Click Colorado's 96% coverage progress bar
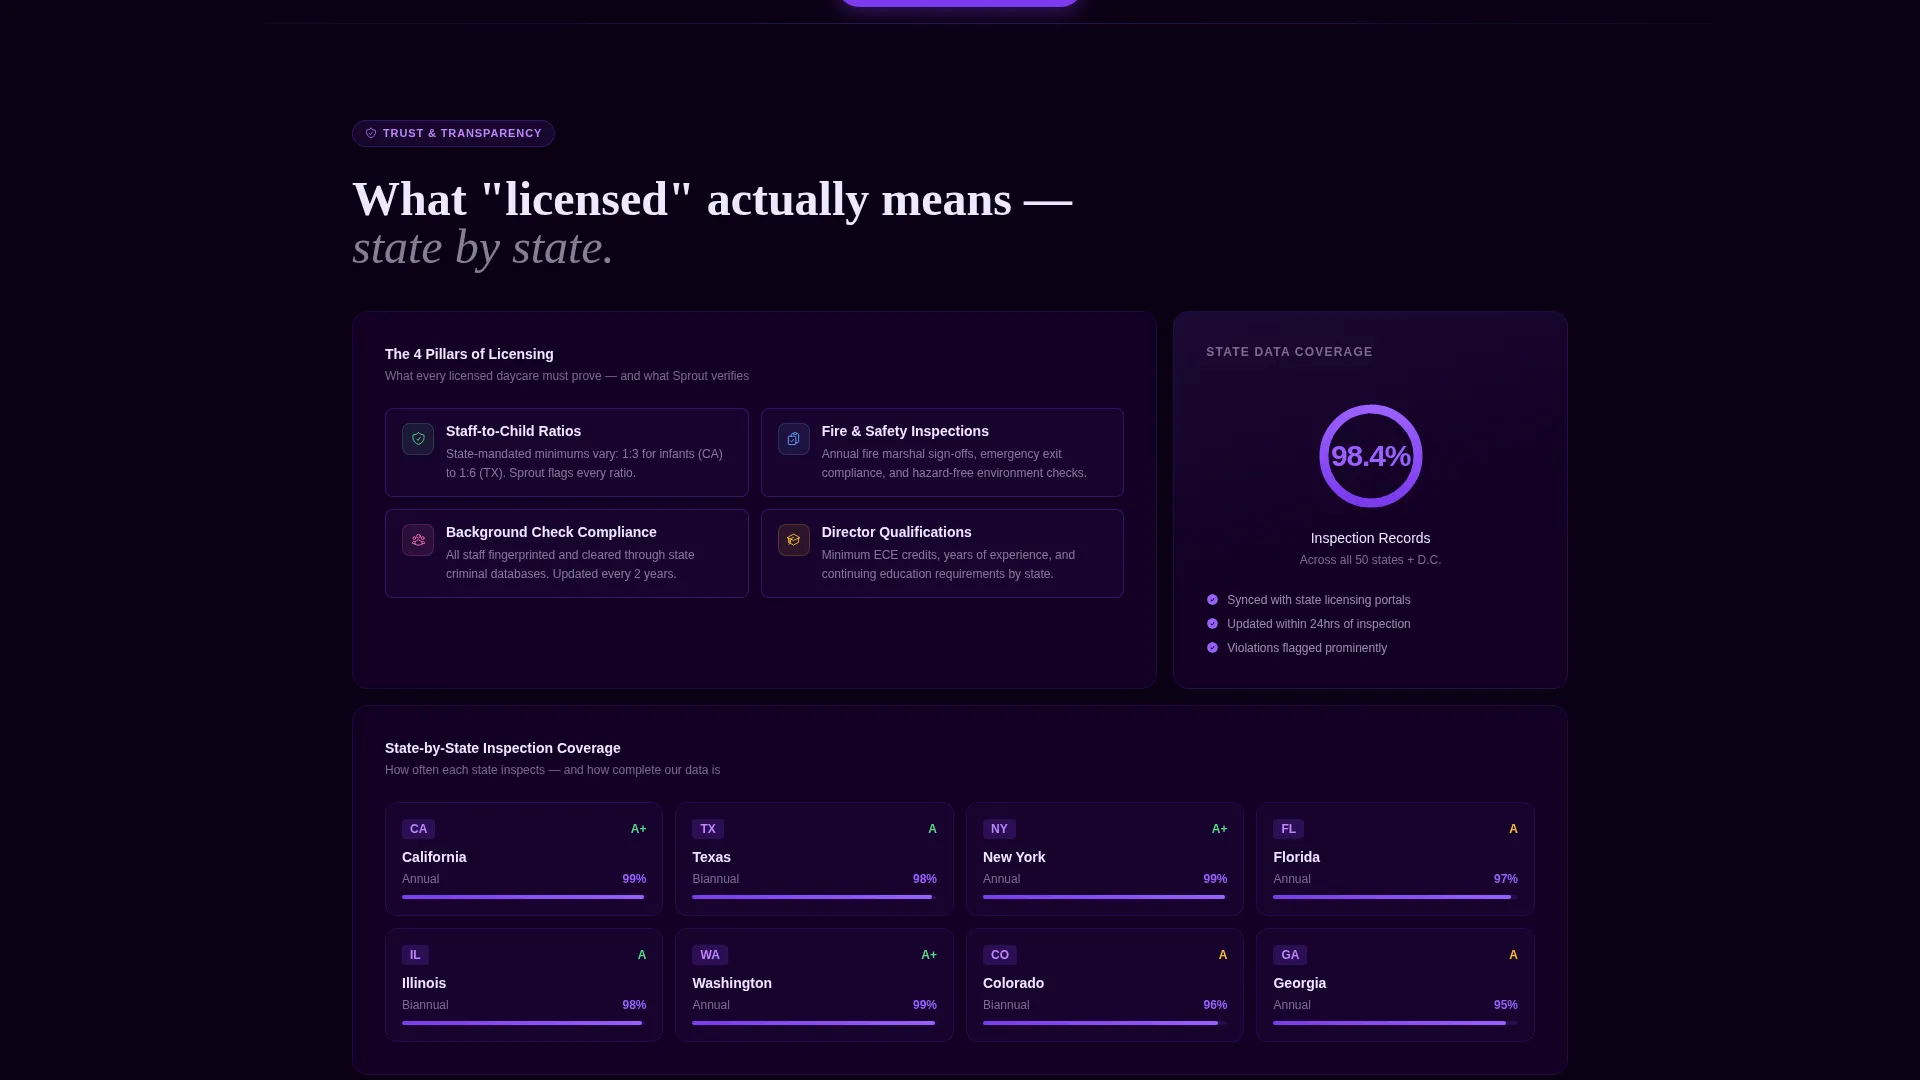Image resolution: width=1920 pixels, height=1080 pixels. tap(1105, 1023)
